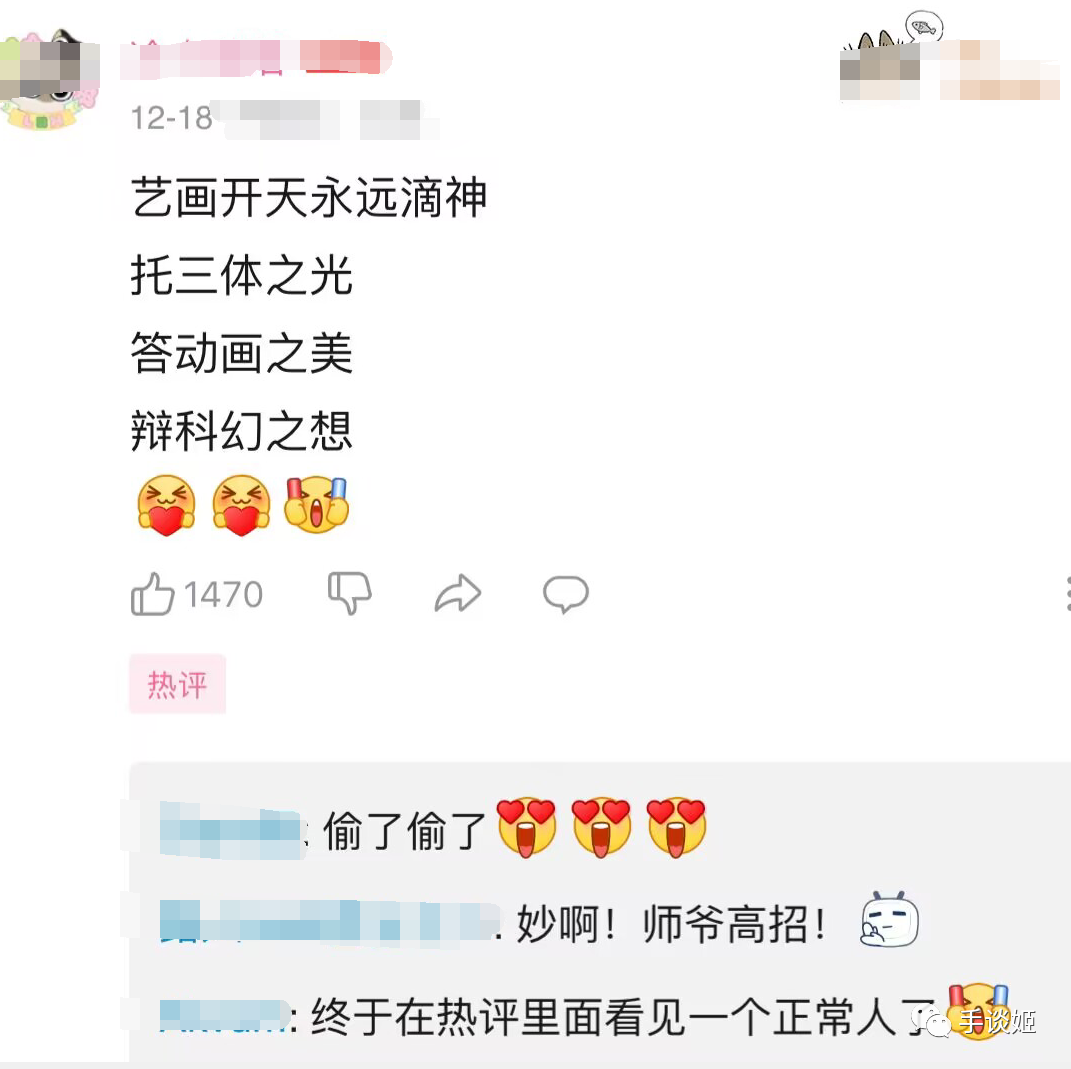The image size is (1071, 1069).
Task: Open the first reply author's blurred name
Action: pos(231,831)
